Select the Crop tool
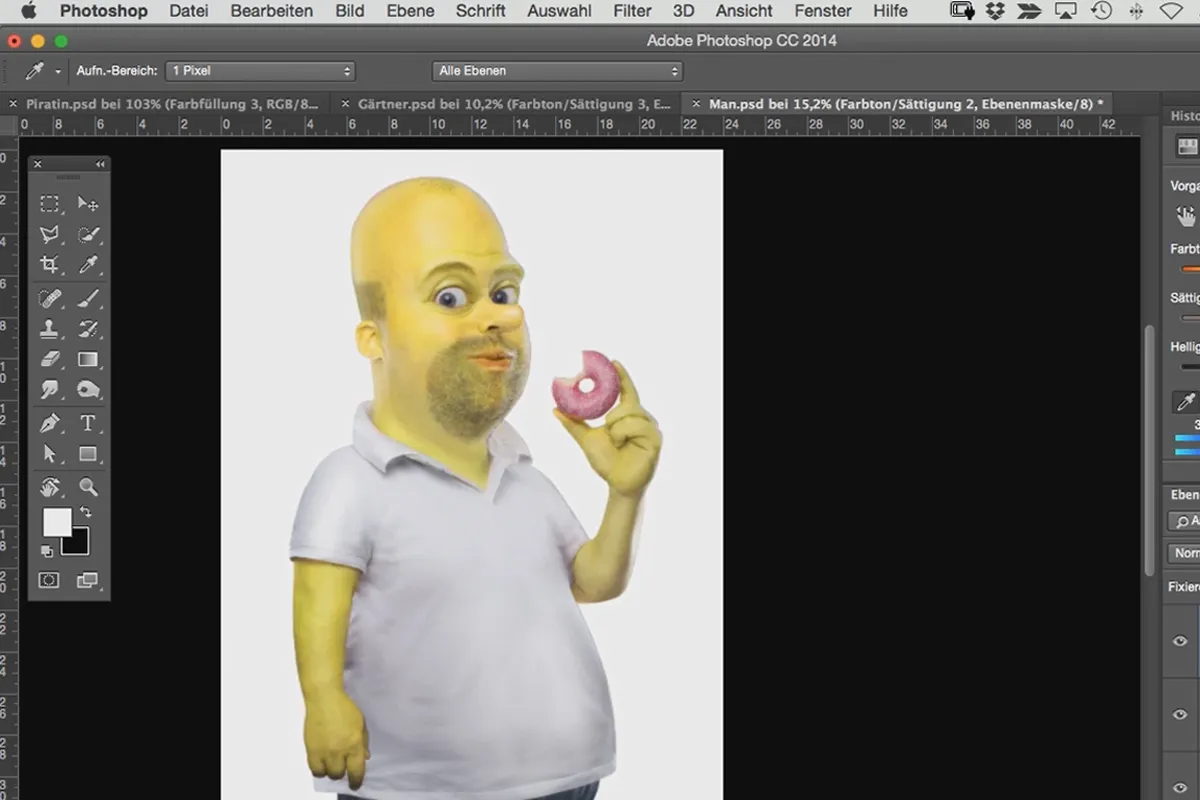1200x800 pixels. 49,265
